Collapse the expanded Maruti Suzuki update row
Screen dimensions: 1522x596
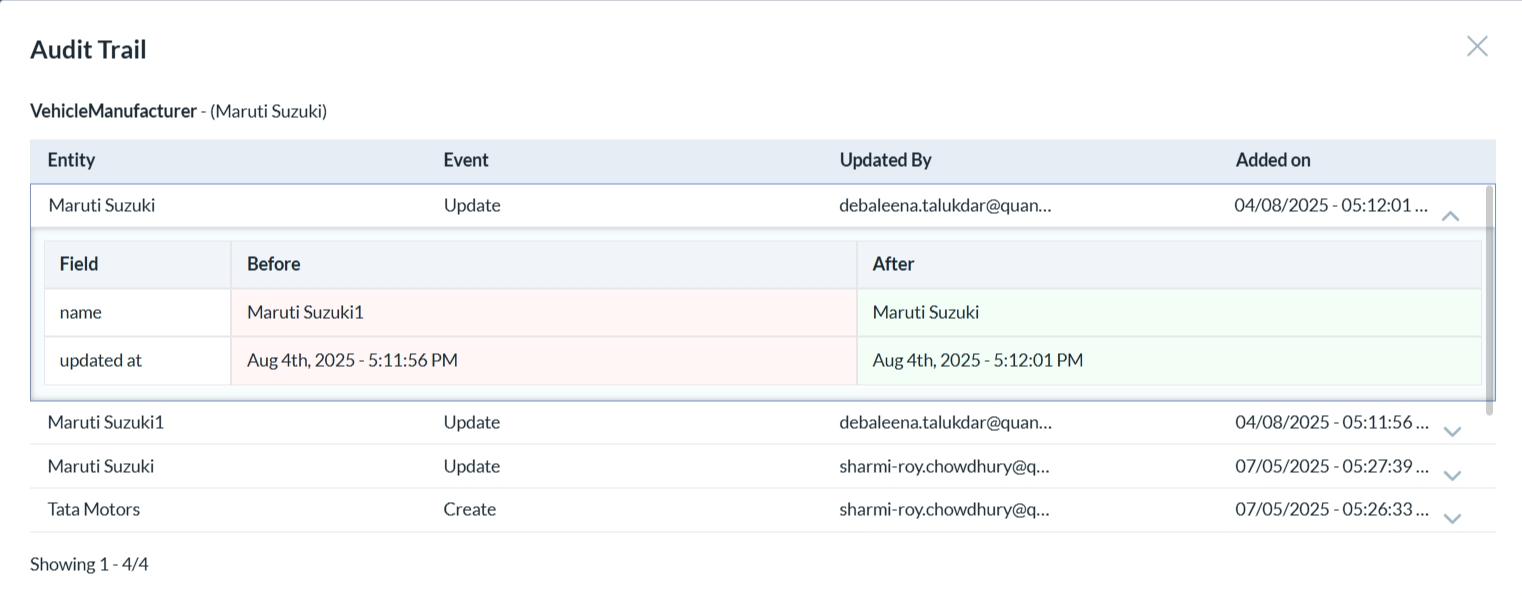pyautogui.click(x=1450, y=215)
